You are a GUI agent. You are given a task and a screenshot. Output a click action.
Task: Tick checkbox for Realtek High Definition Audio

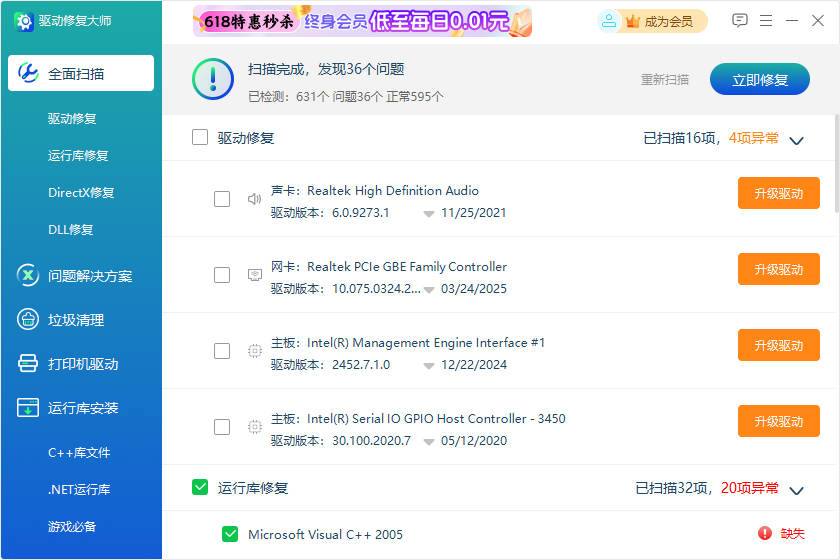[x=222, y=199]
